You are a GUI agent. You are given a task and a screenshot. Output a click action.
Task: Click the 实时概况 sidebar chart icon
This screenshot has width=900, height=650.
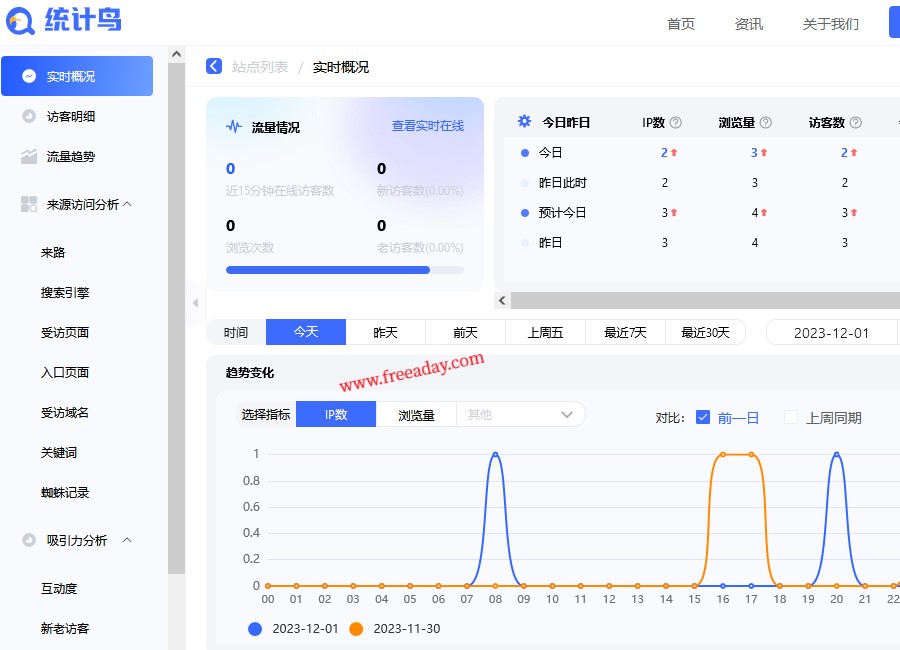29,76
